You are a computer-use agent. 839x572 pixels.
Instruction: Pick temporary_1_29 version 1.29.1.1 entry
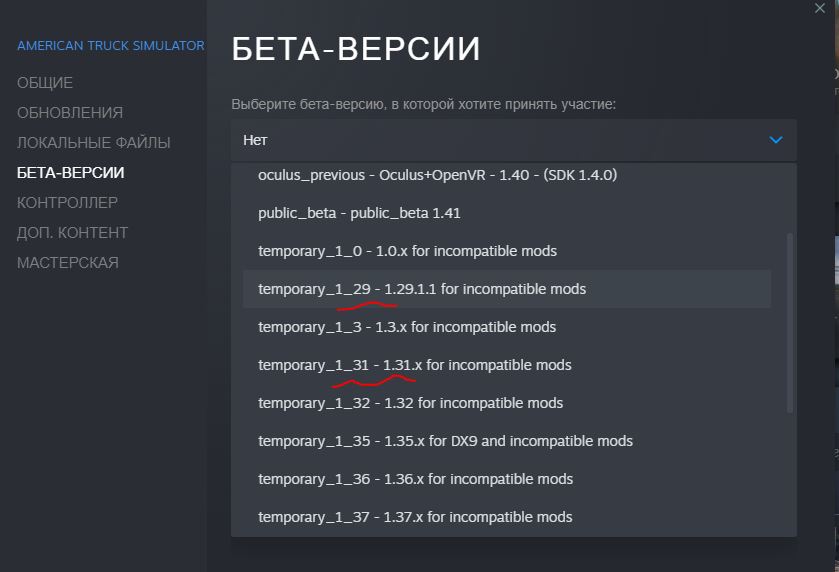coord(507,289)
